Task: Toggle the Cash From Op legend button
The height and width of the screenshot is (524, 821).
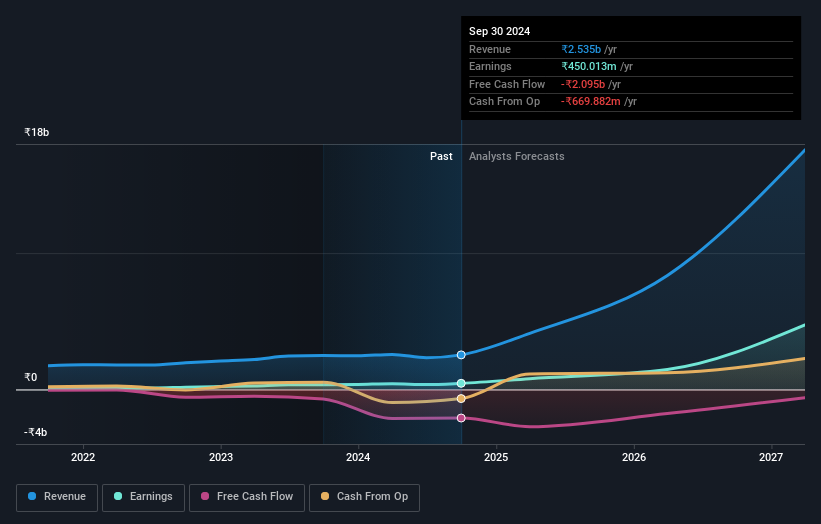Action: [x=364, y=497]
